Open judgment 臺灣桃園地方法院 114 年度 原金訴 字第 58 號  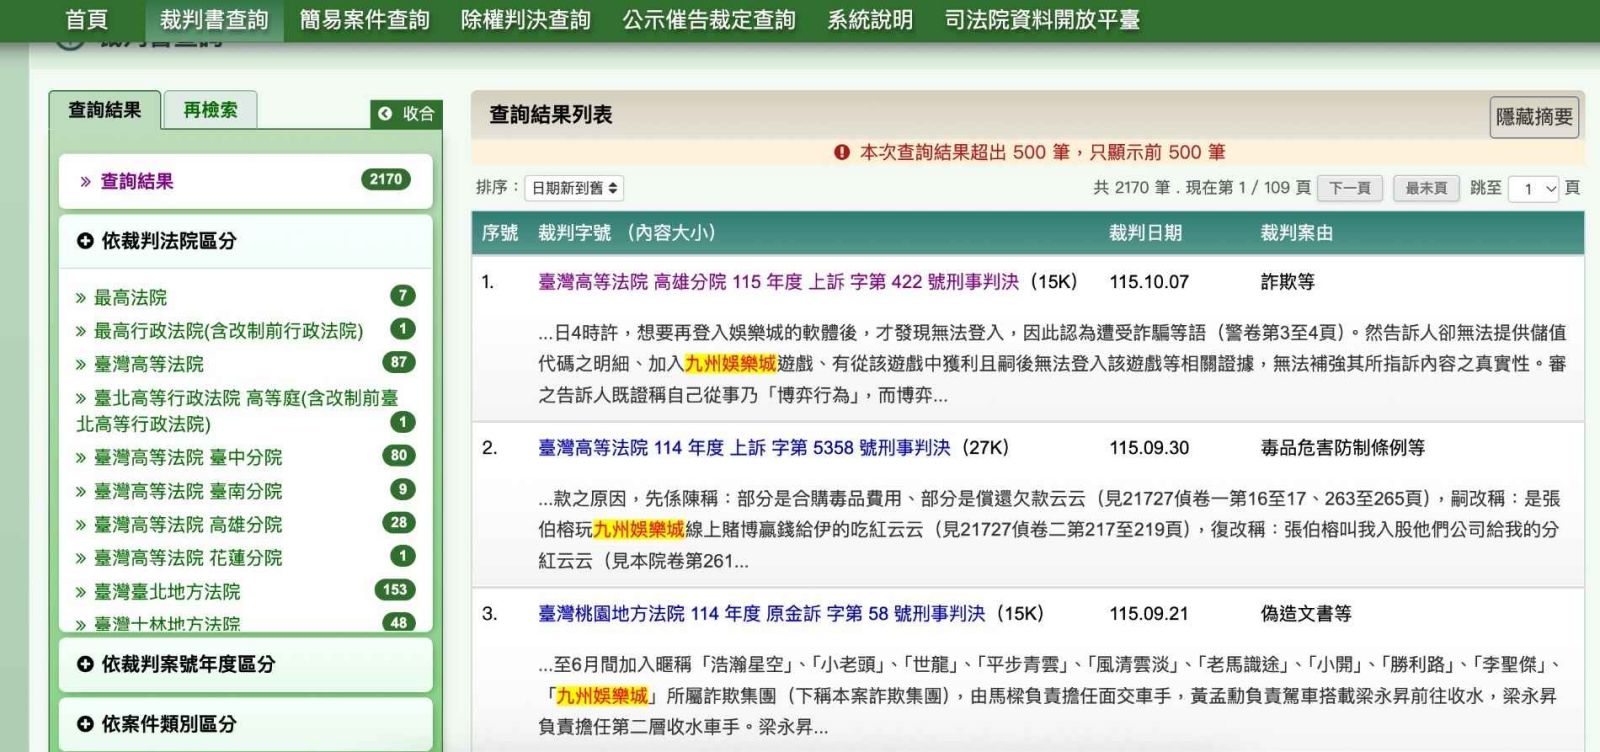761,614
